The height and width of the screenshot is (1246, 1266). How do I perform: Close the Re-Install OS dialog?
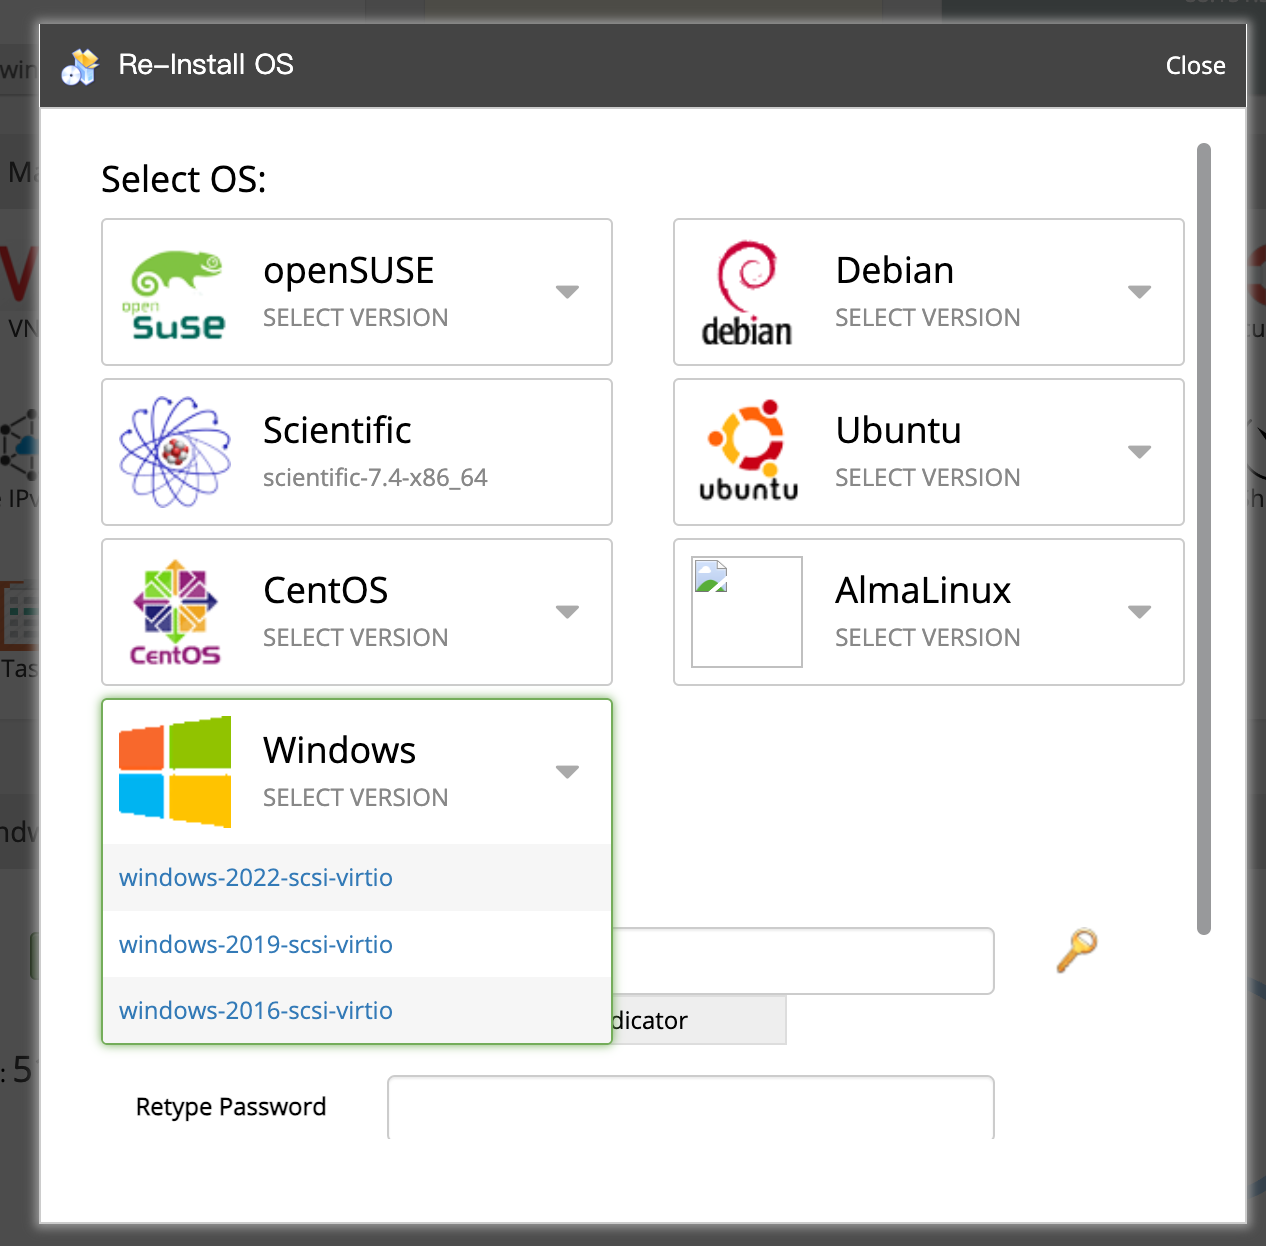[x=1195, y=66]
